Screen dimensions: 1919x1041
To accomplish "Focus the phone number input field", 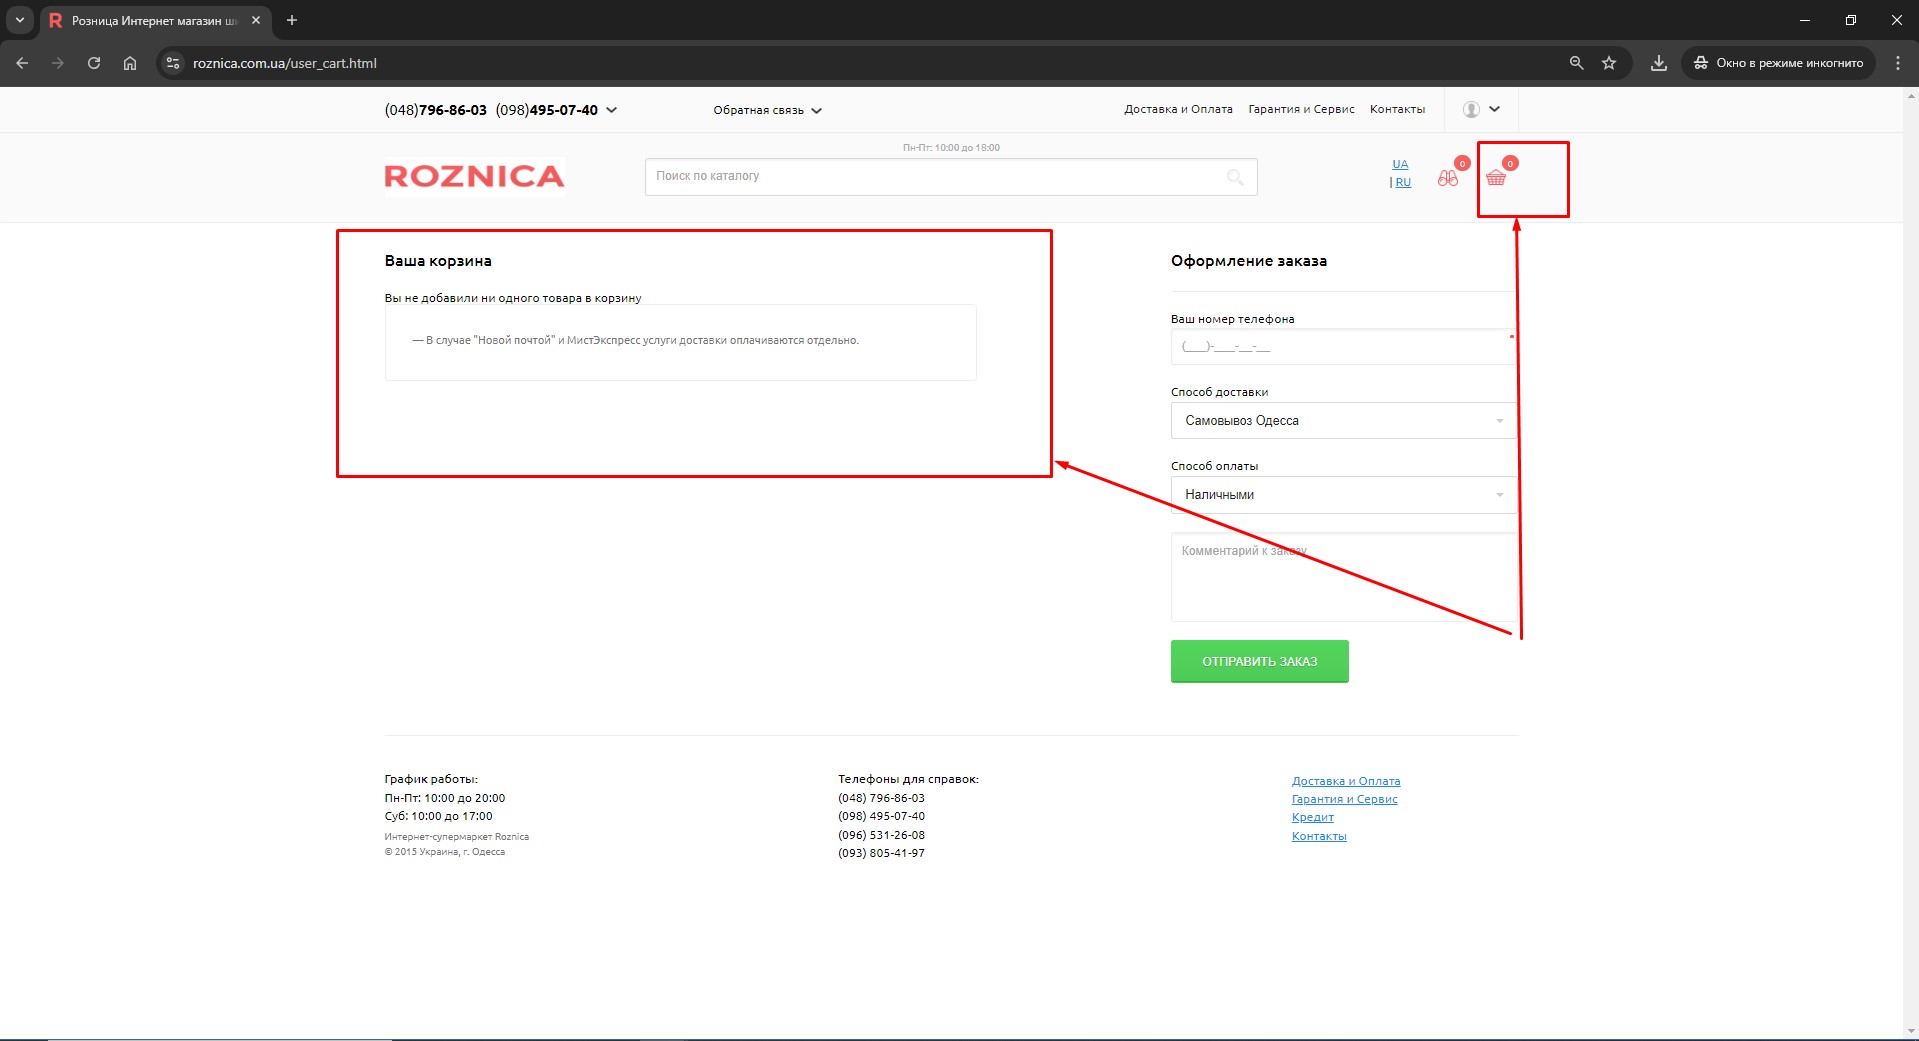I will [1340, 347].
